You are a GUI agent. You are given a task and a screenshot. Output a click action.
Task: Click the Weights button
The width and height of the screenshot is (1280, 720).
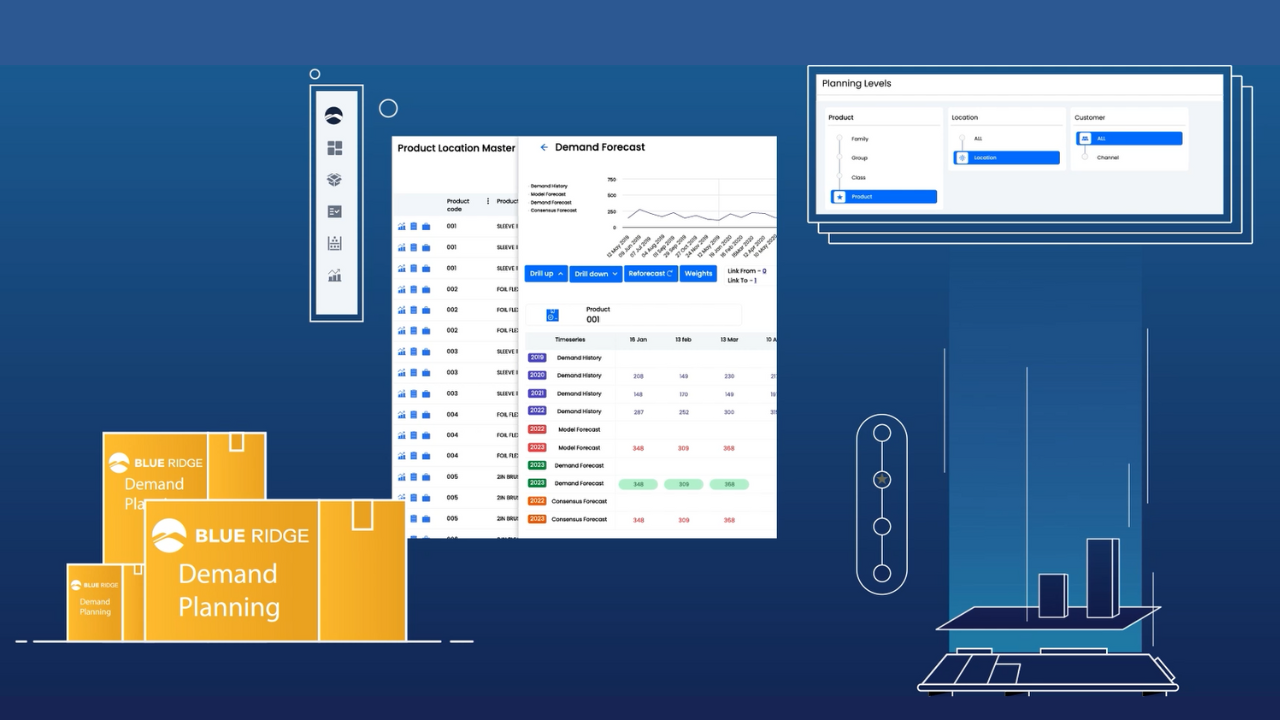tap(698, 274)
